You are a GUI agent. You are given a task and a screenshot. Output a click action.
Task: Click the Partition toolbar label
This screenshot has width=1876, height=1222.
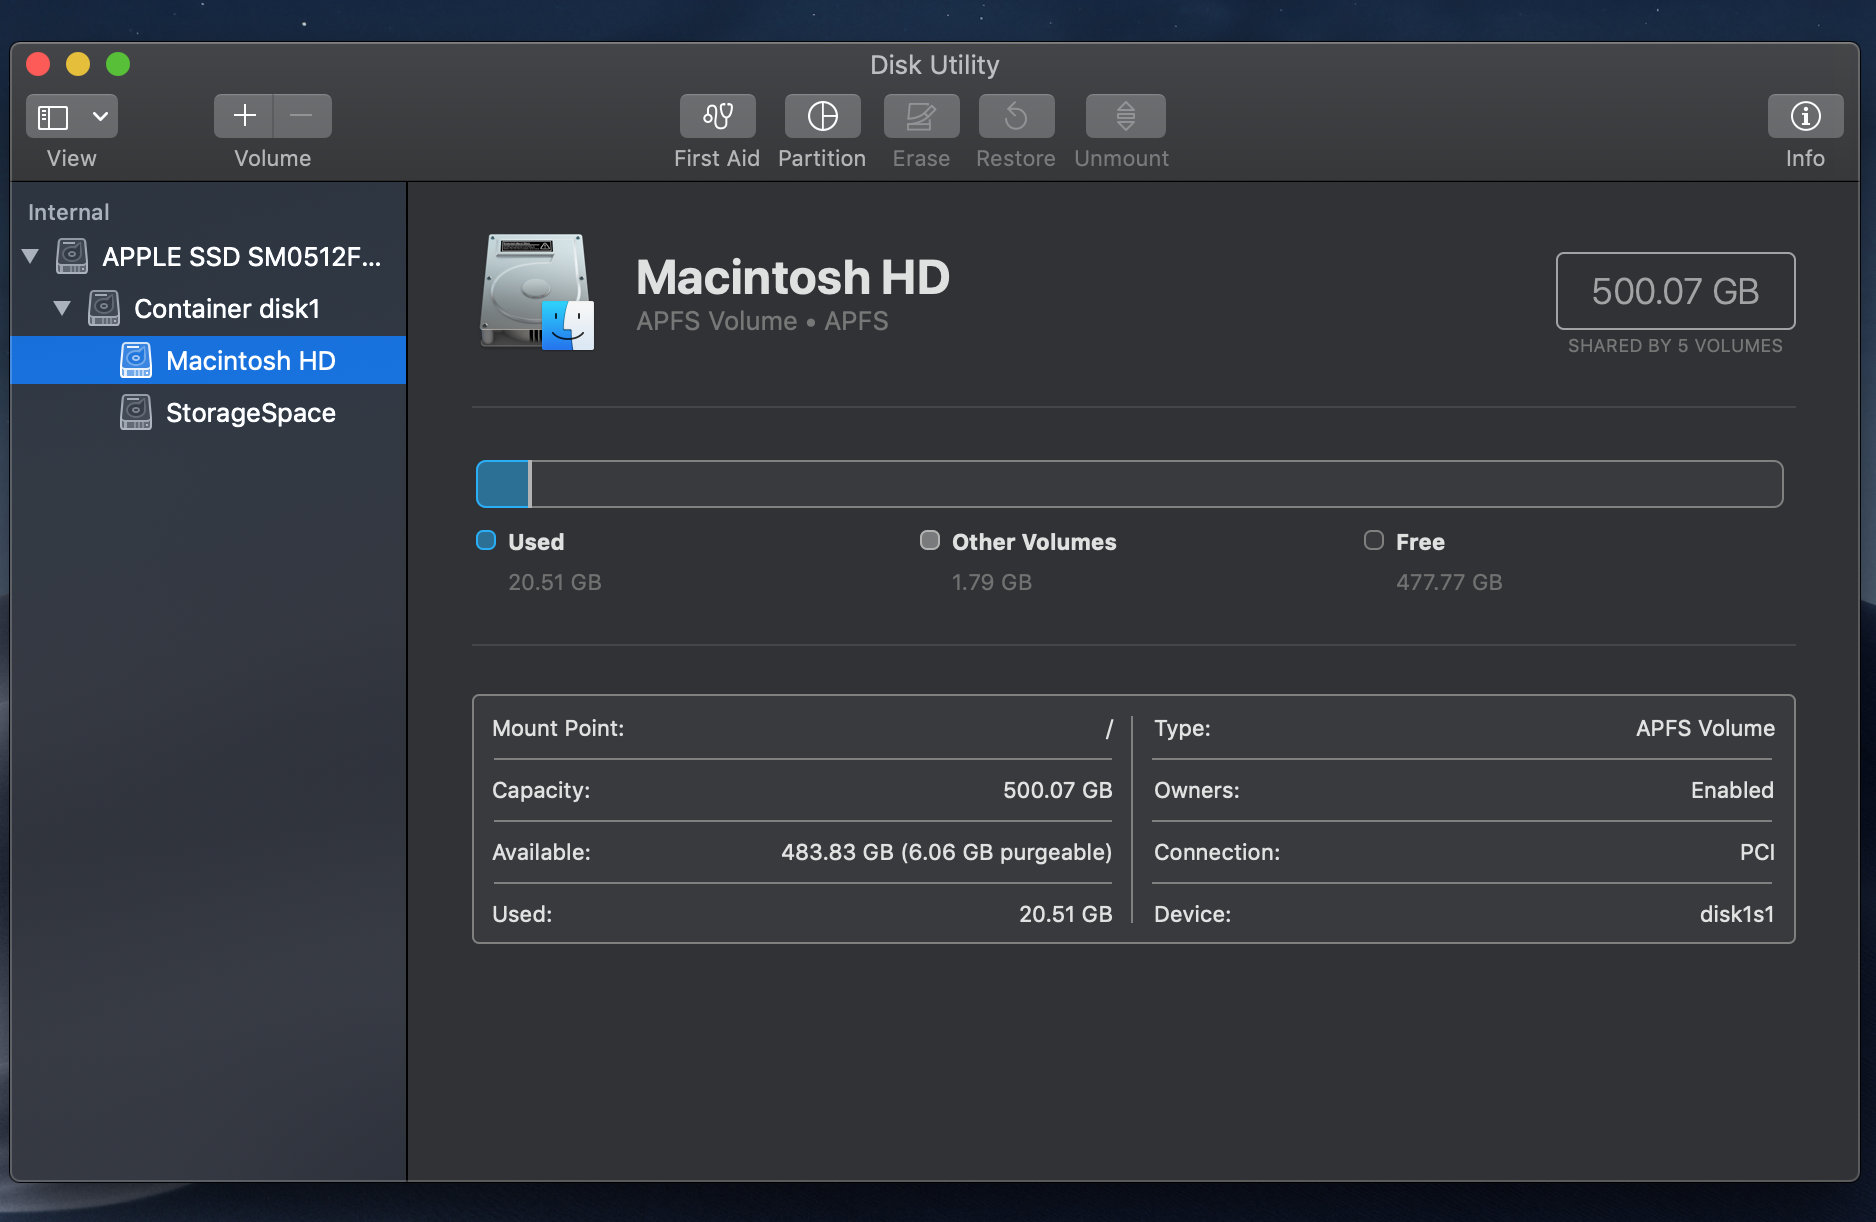click(x=822, y=158)
